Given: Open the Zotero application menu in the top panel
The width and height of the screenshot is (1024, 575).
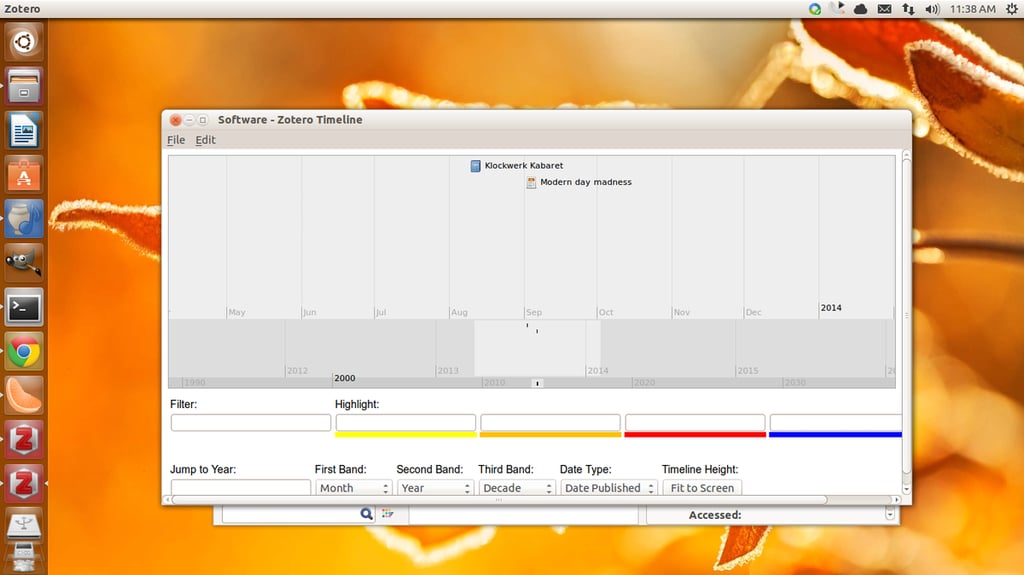Looking at the screenshot, I should coord(22,8).
